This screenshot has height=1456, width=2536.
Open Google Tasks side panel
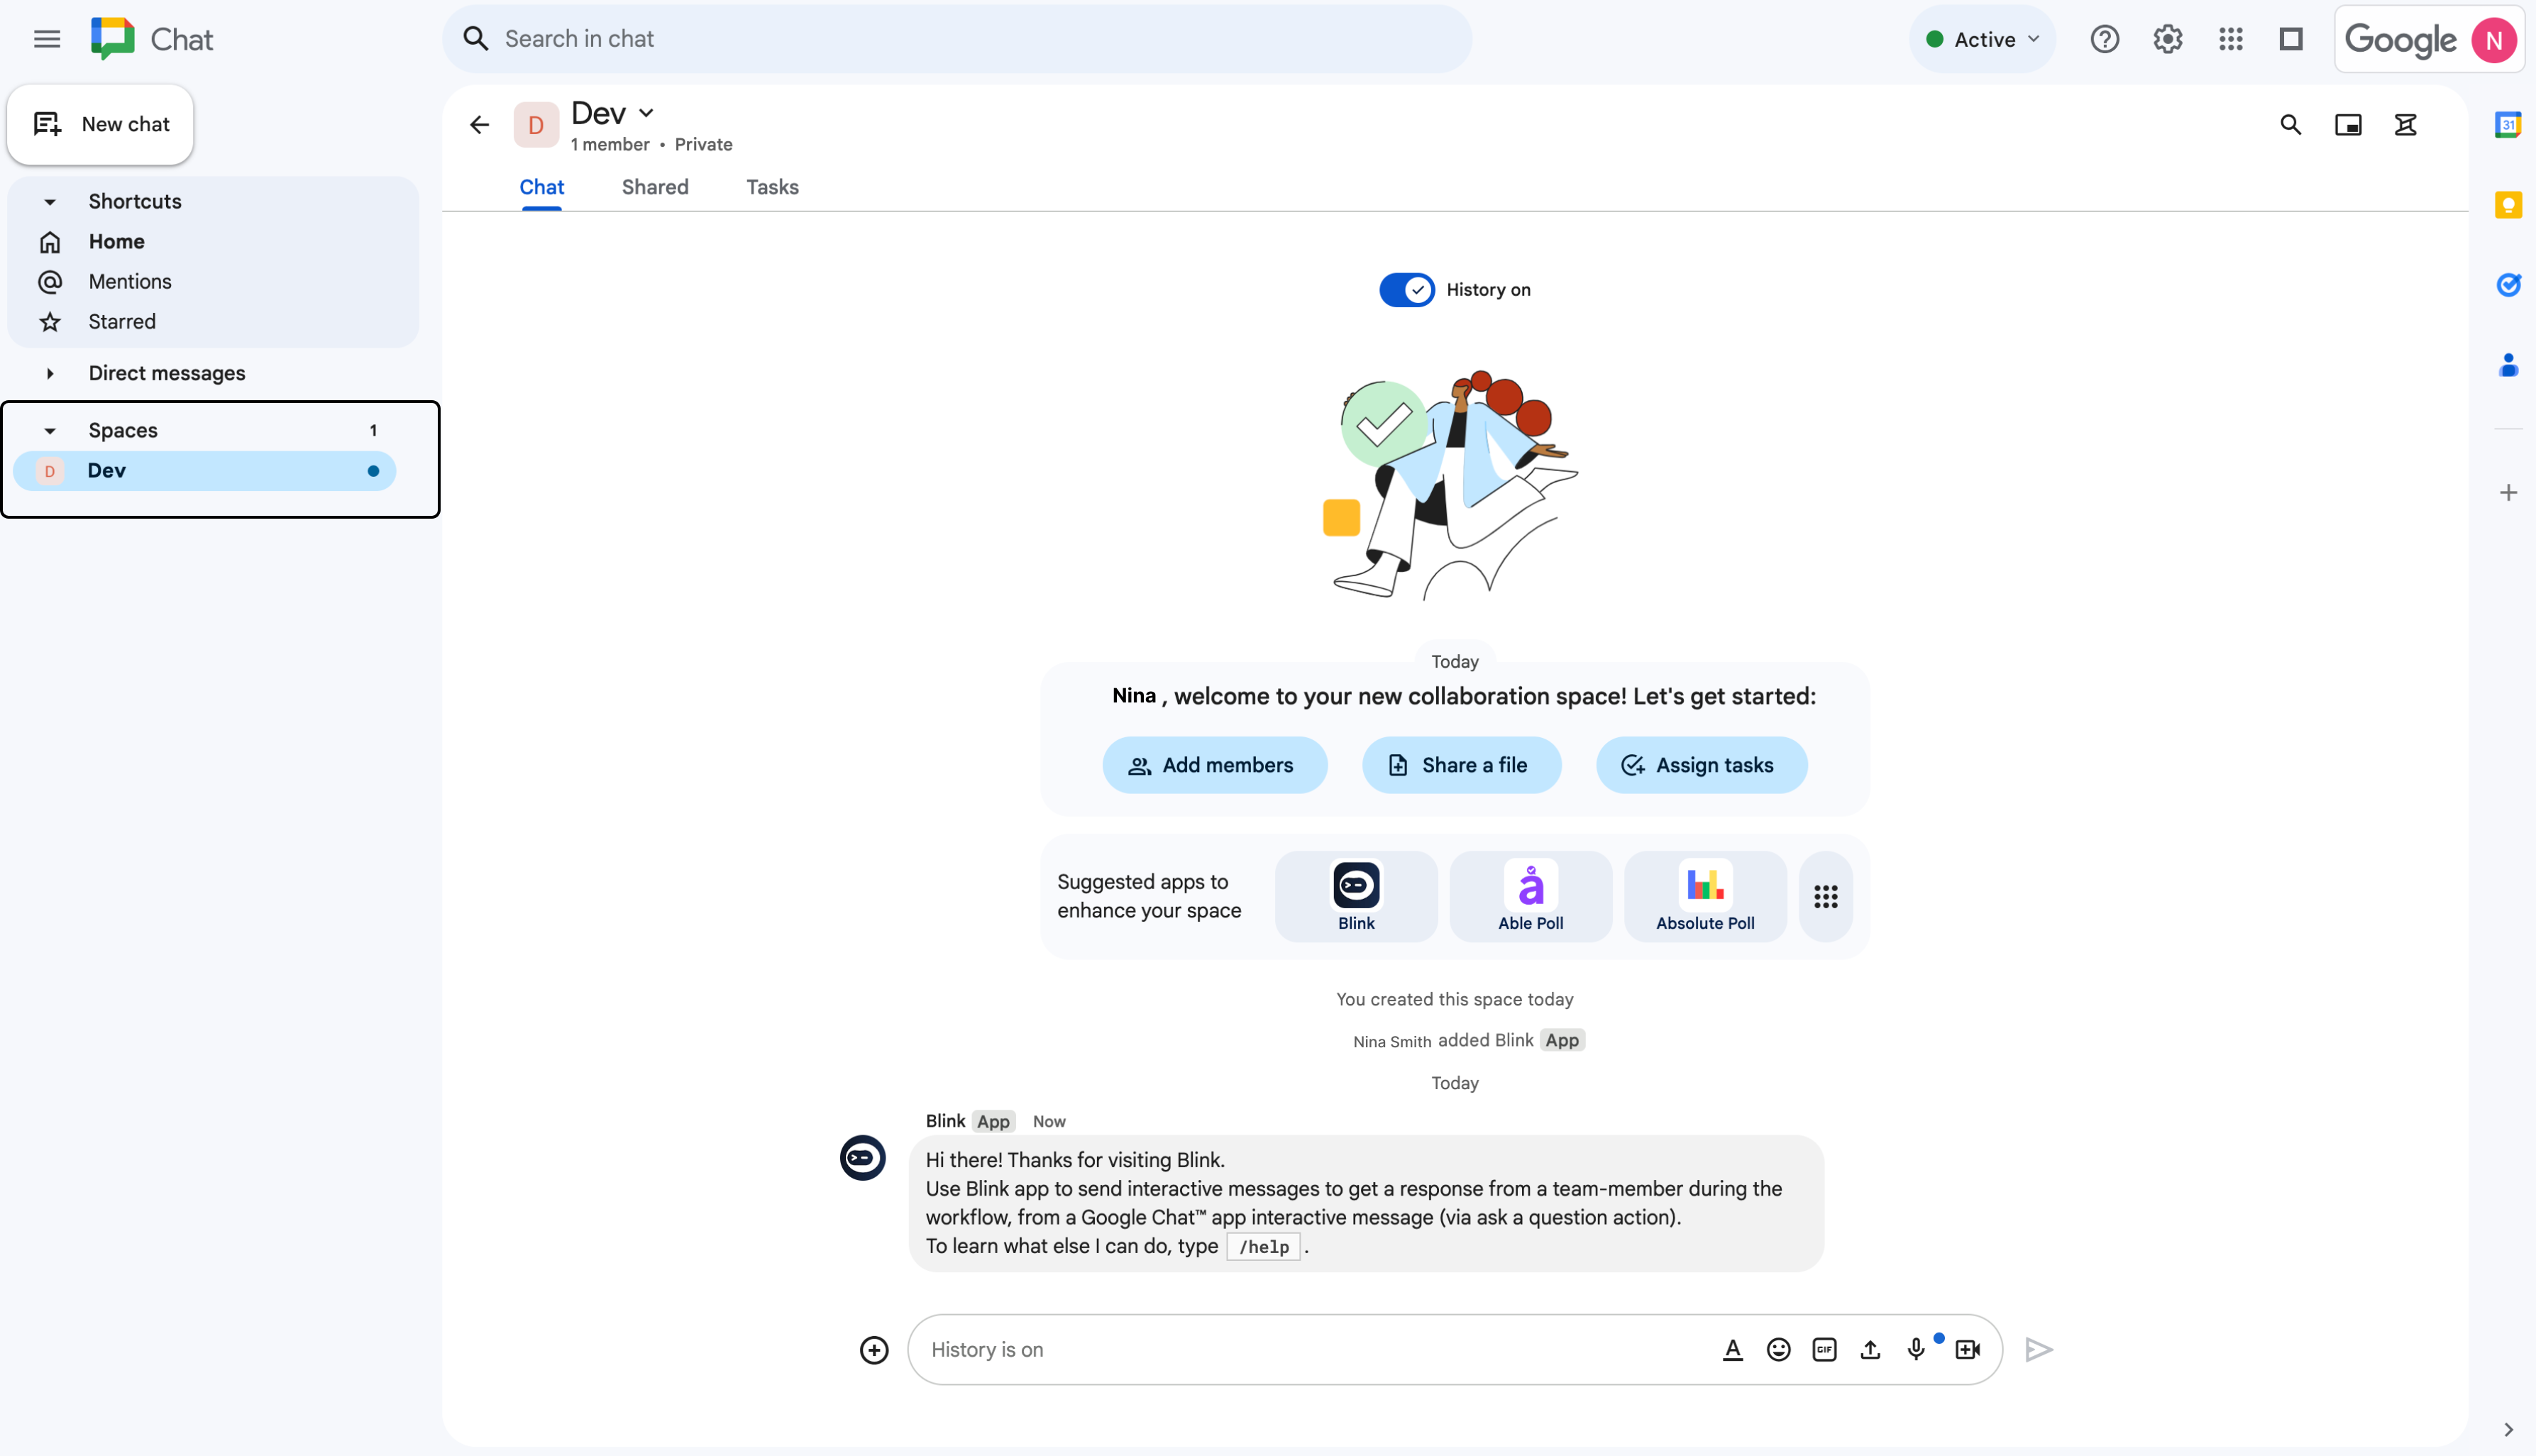coord(2508,285)
